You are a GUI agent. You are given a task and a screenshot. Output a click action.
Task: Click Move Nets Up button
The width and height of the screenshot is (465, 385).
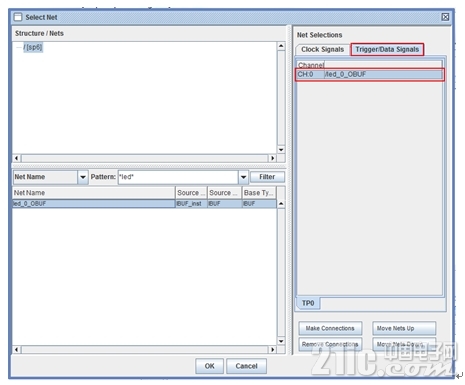[x=404, y=328]
